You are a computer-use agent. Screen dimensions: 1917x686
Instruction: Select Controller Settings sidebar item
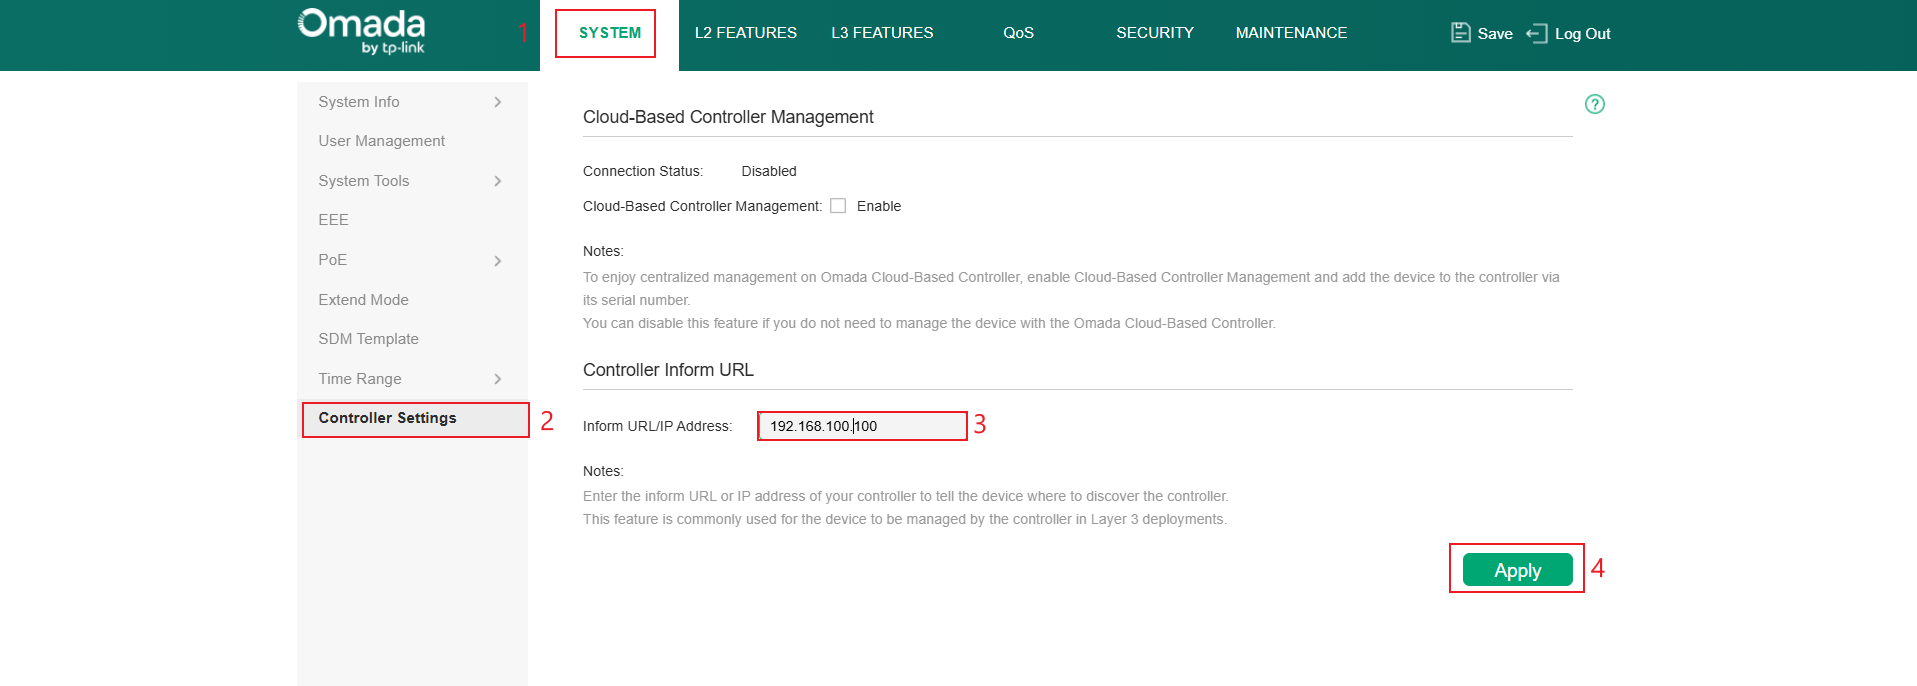415,419
